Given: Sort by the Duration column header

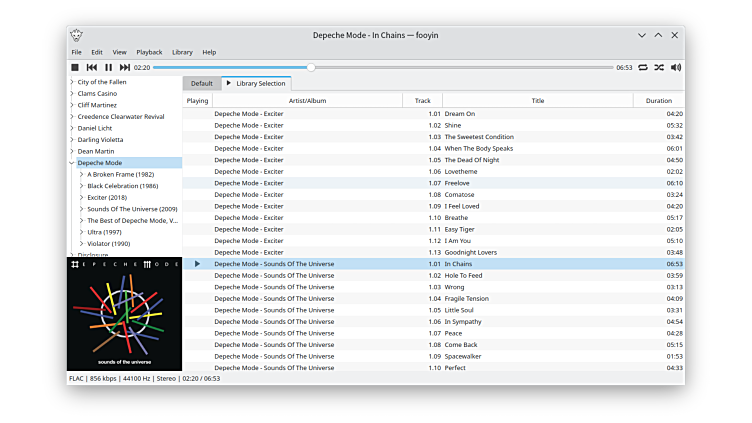Looking at the screenshot, I should (658, 100).
